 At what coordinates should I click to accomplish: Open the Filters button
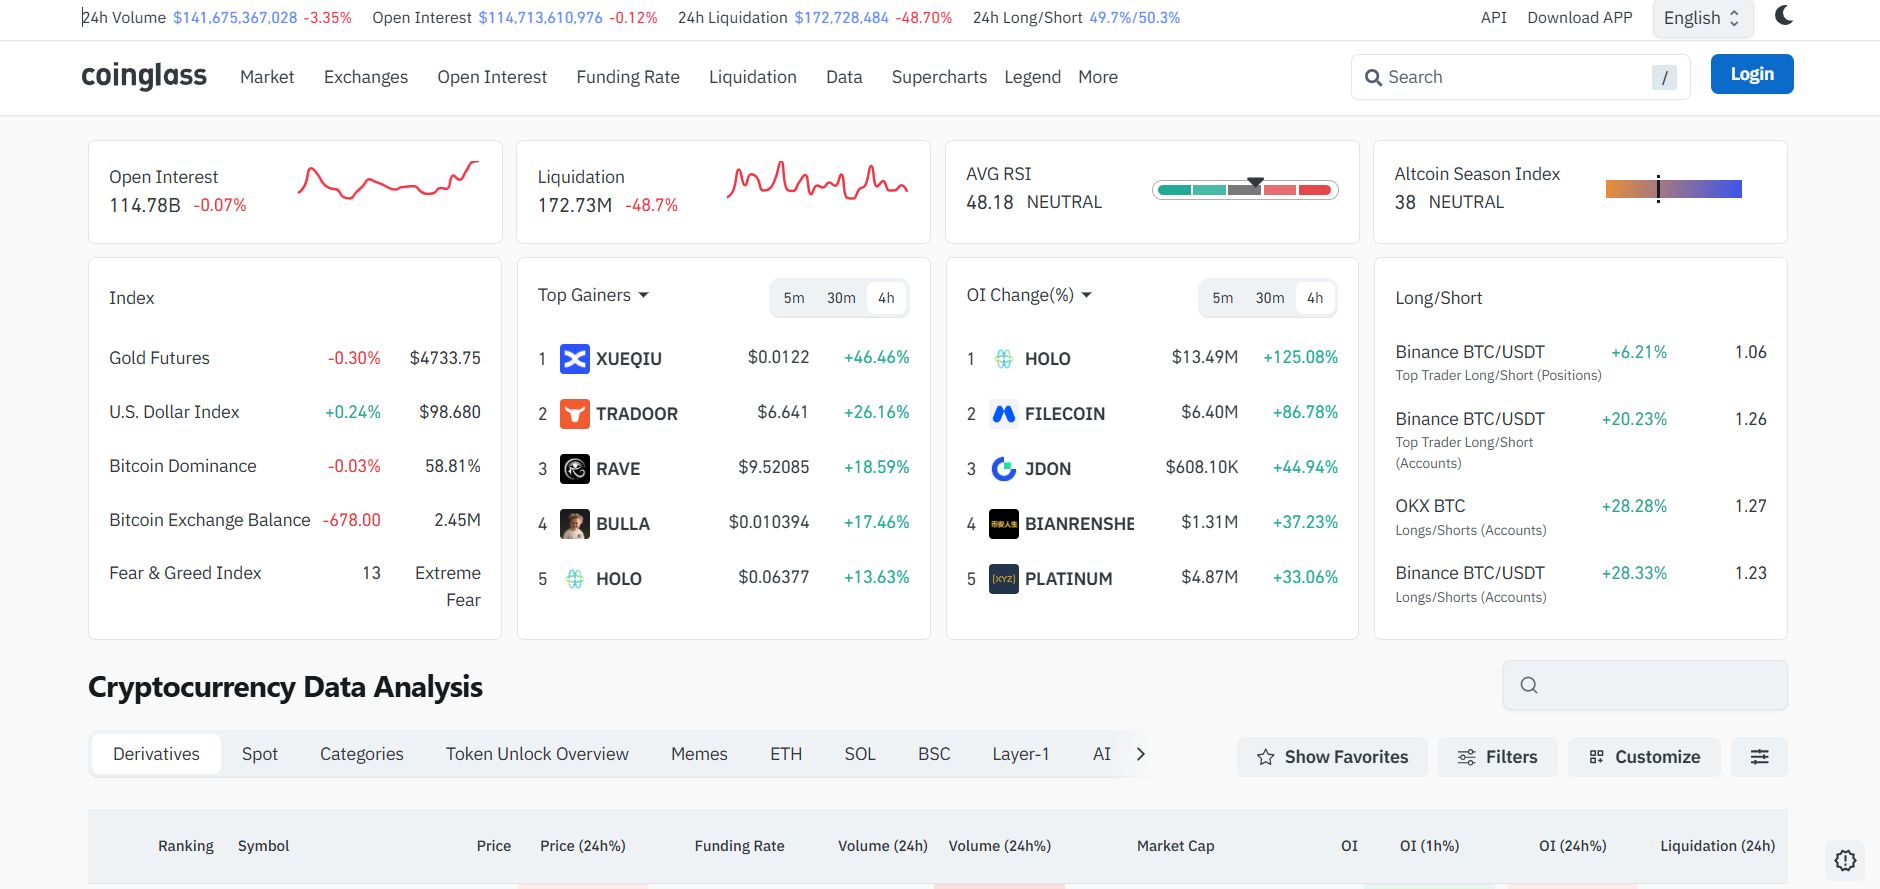pyautogui.click(x=1498, y=757)
